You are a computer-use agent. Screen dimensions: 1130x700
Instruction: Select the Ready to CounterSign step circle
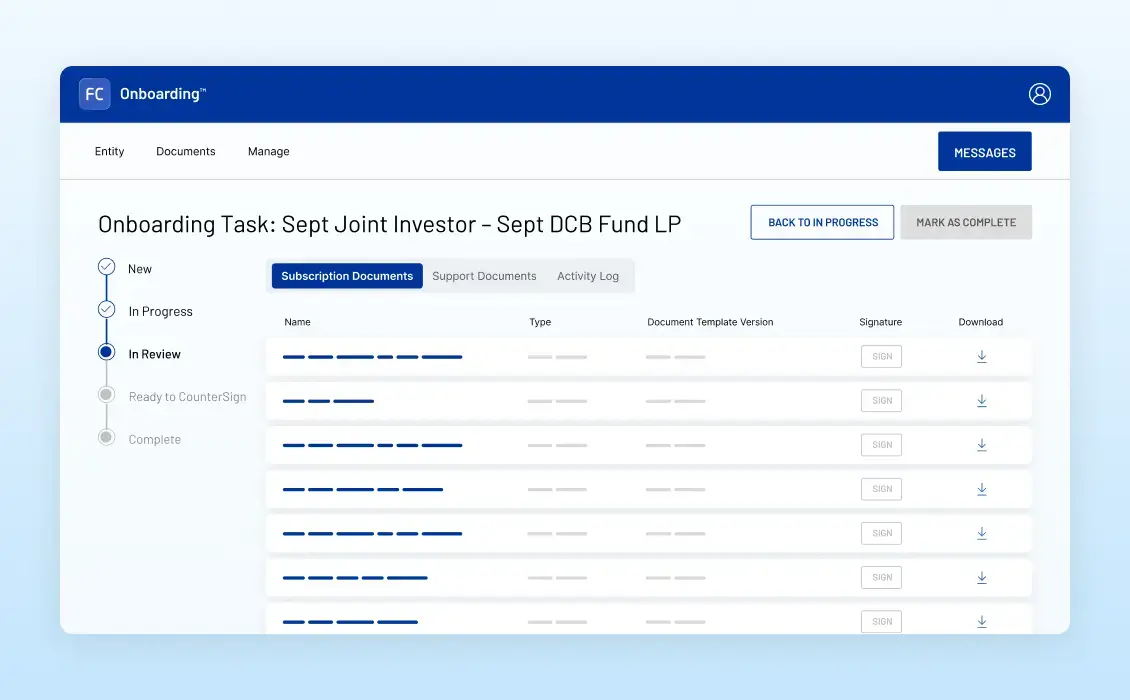pos(106,395)
